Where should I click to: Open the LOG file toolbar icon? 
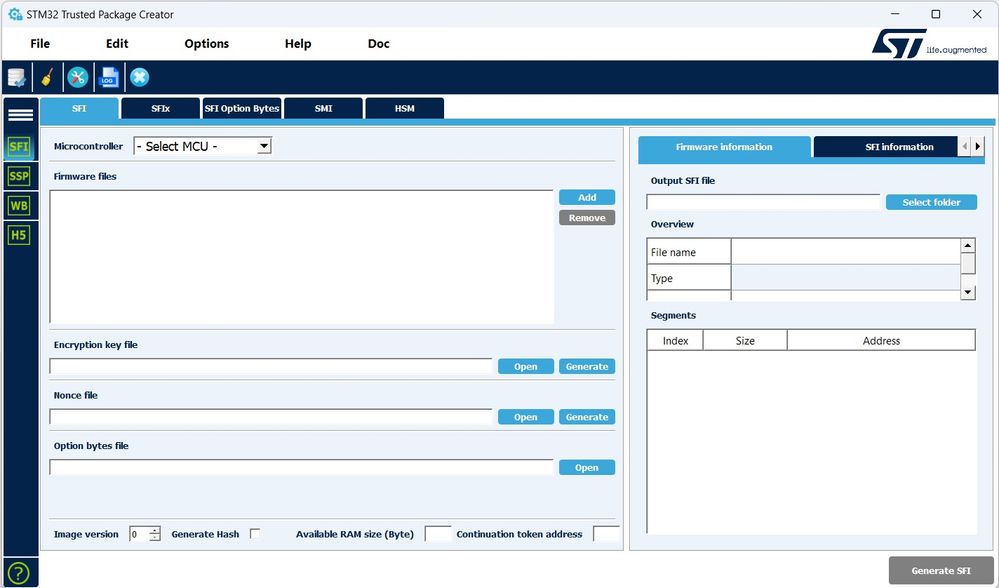coord(108,78)
